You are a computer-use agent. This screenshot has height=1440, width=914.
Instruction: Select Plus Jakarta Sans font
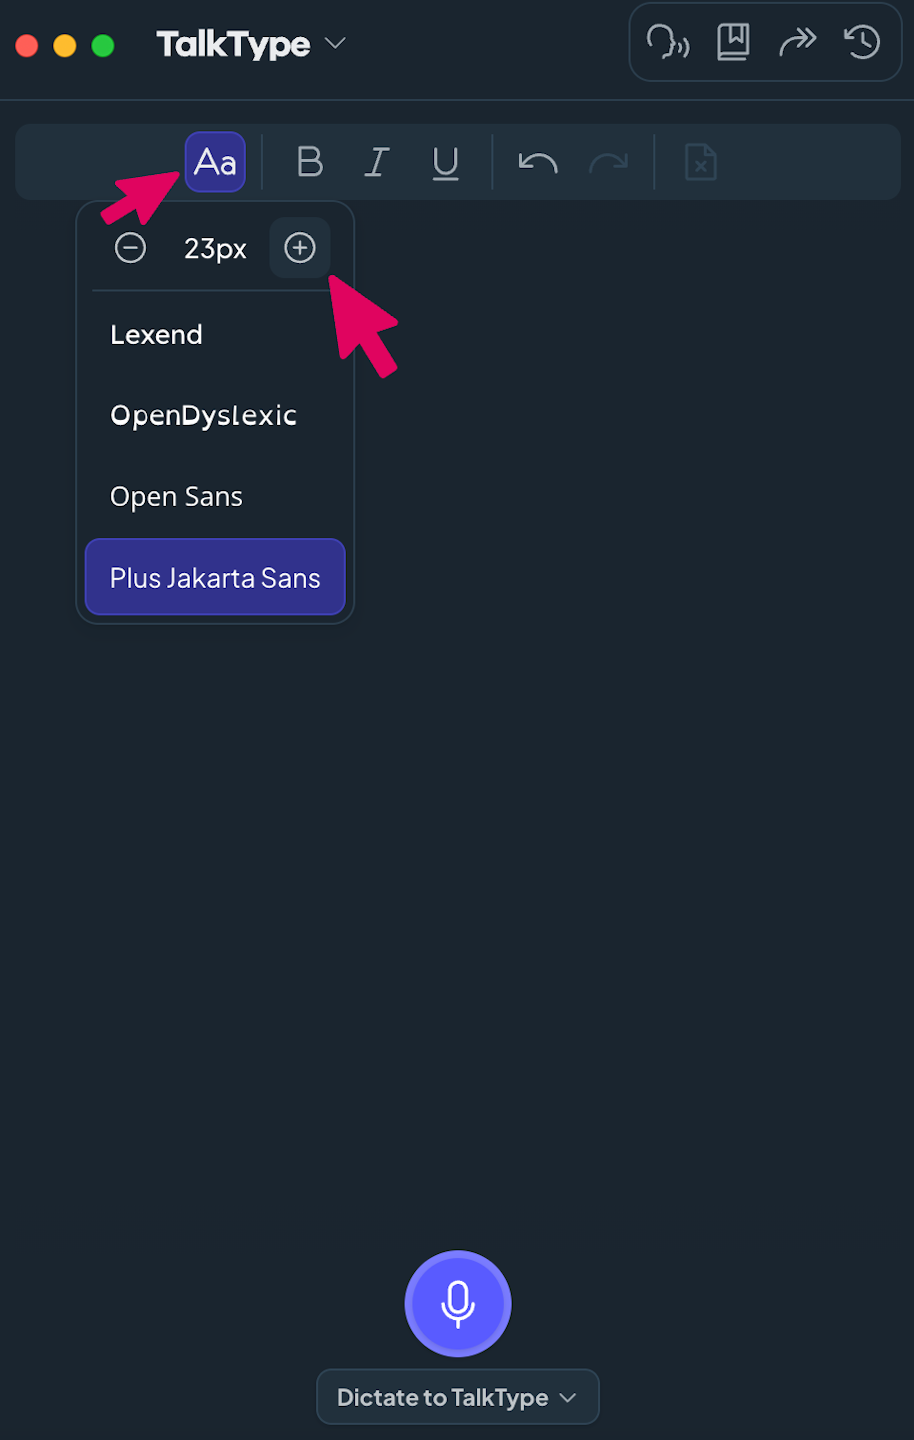[215, 577]
